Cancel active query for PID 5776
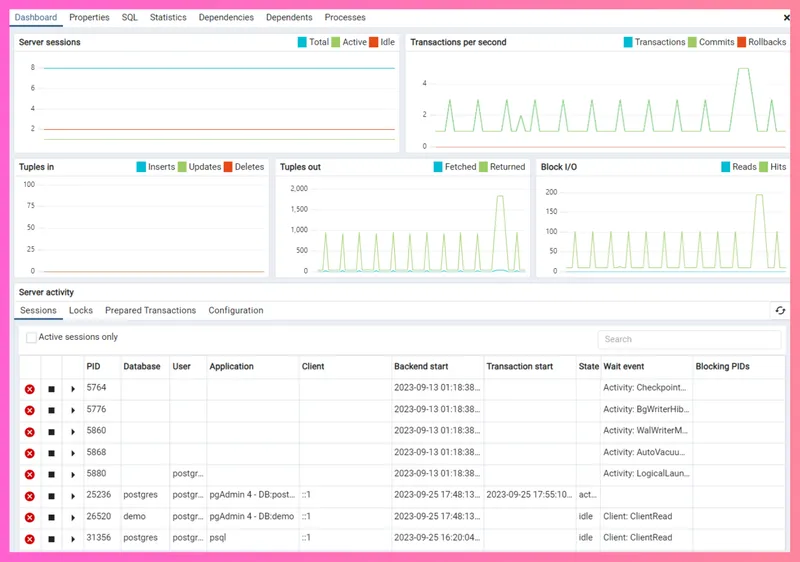 coord(52,411)
